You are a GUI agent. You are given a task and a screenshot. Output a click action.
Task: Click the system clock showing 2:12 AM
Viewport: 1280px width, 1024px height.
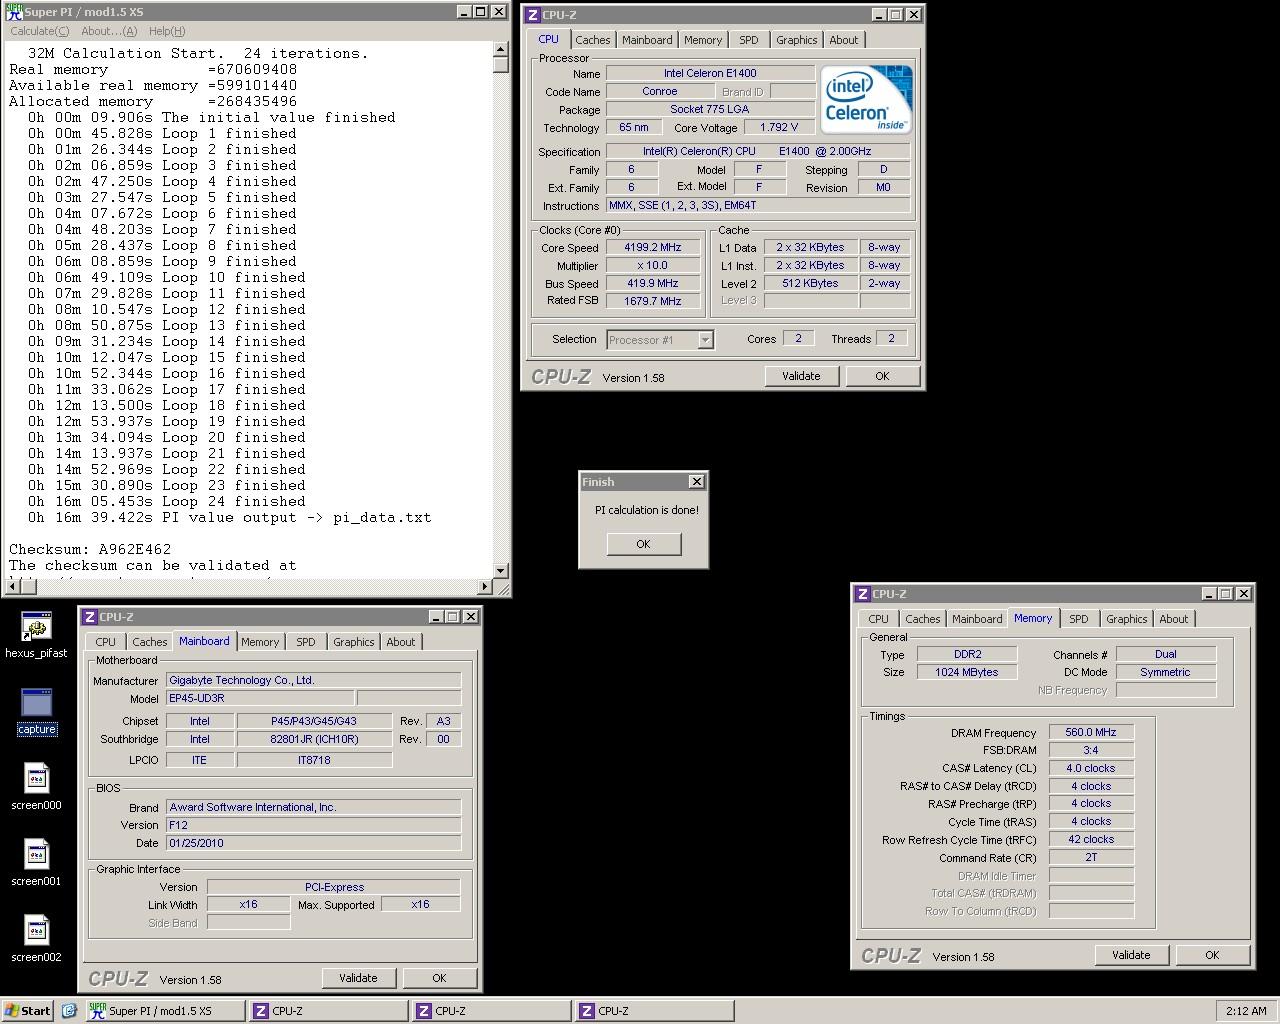[x=1246, y=1011]
